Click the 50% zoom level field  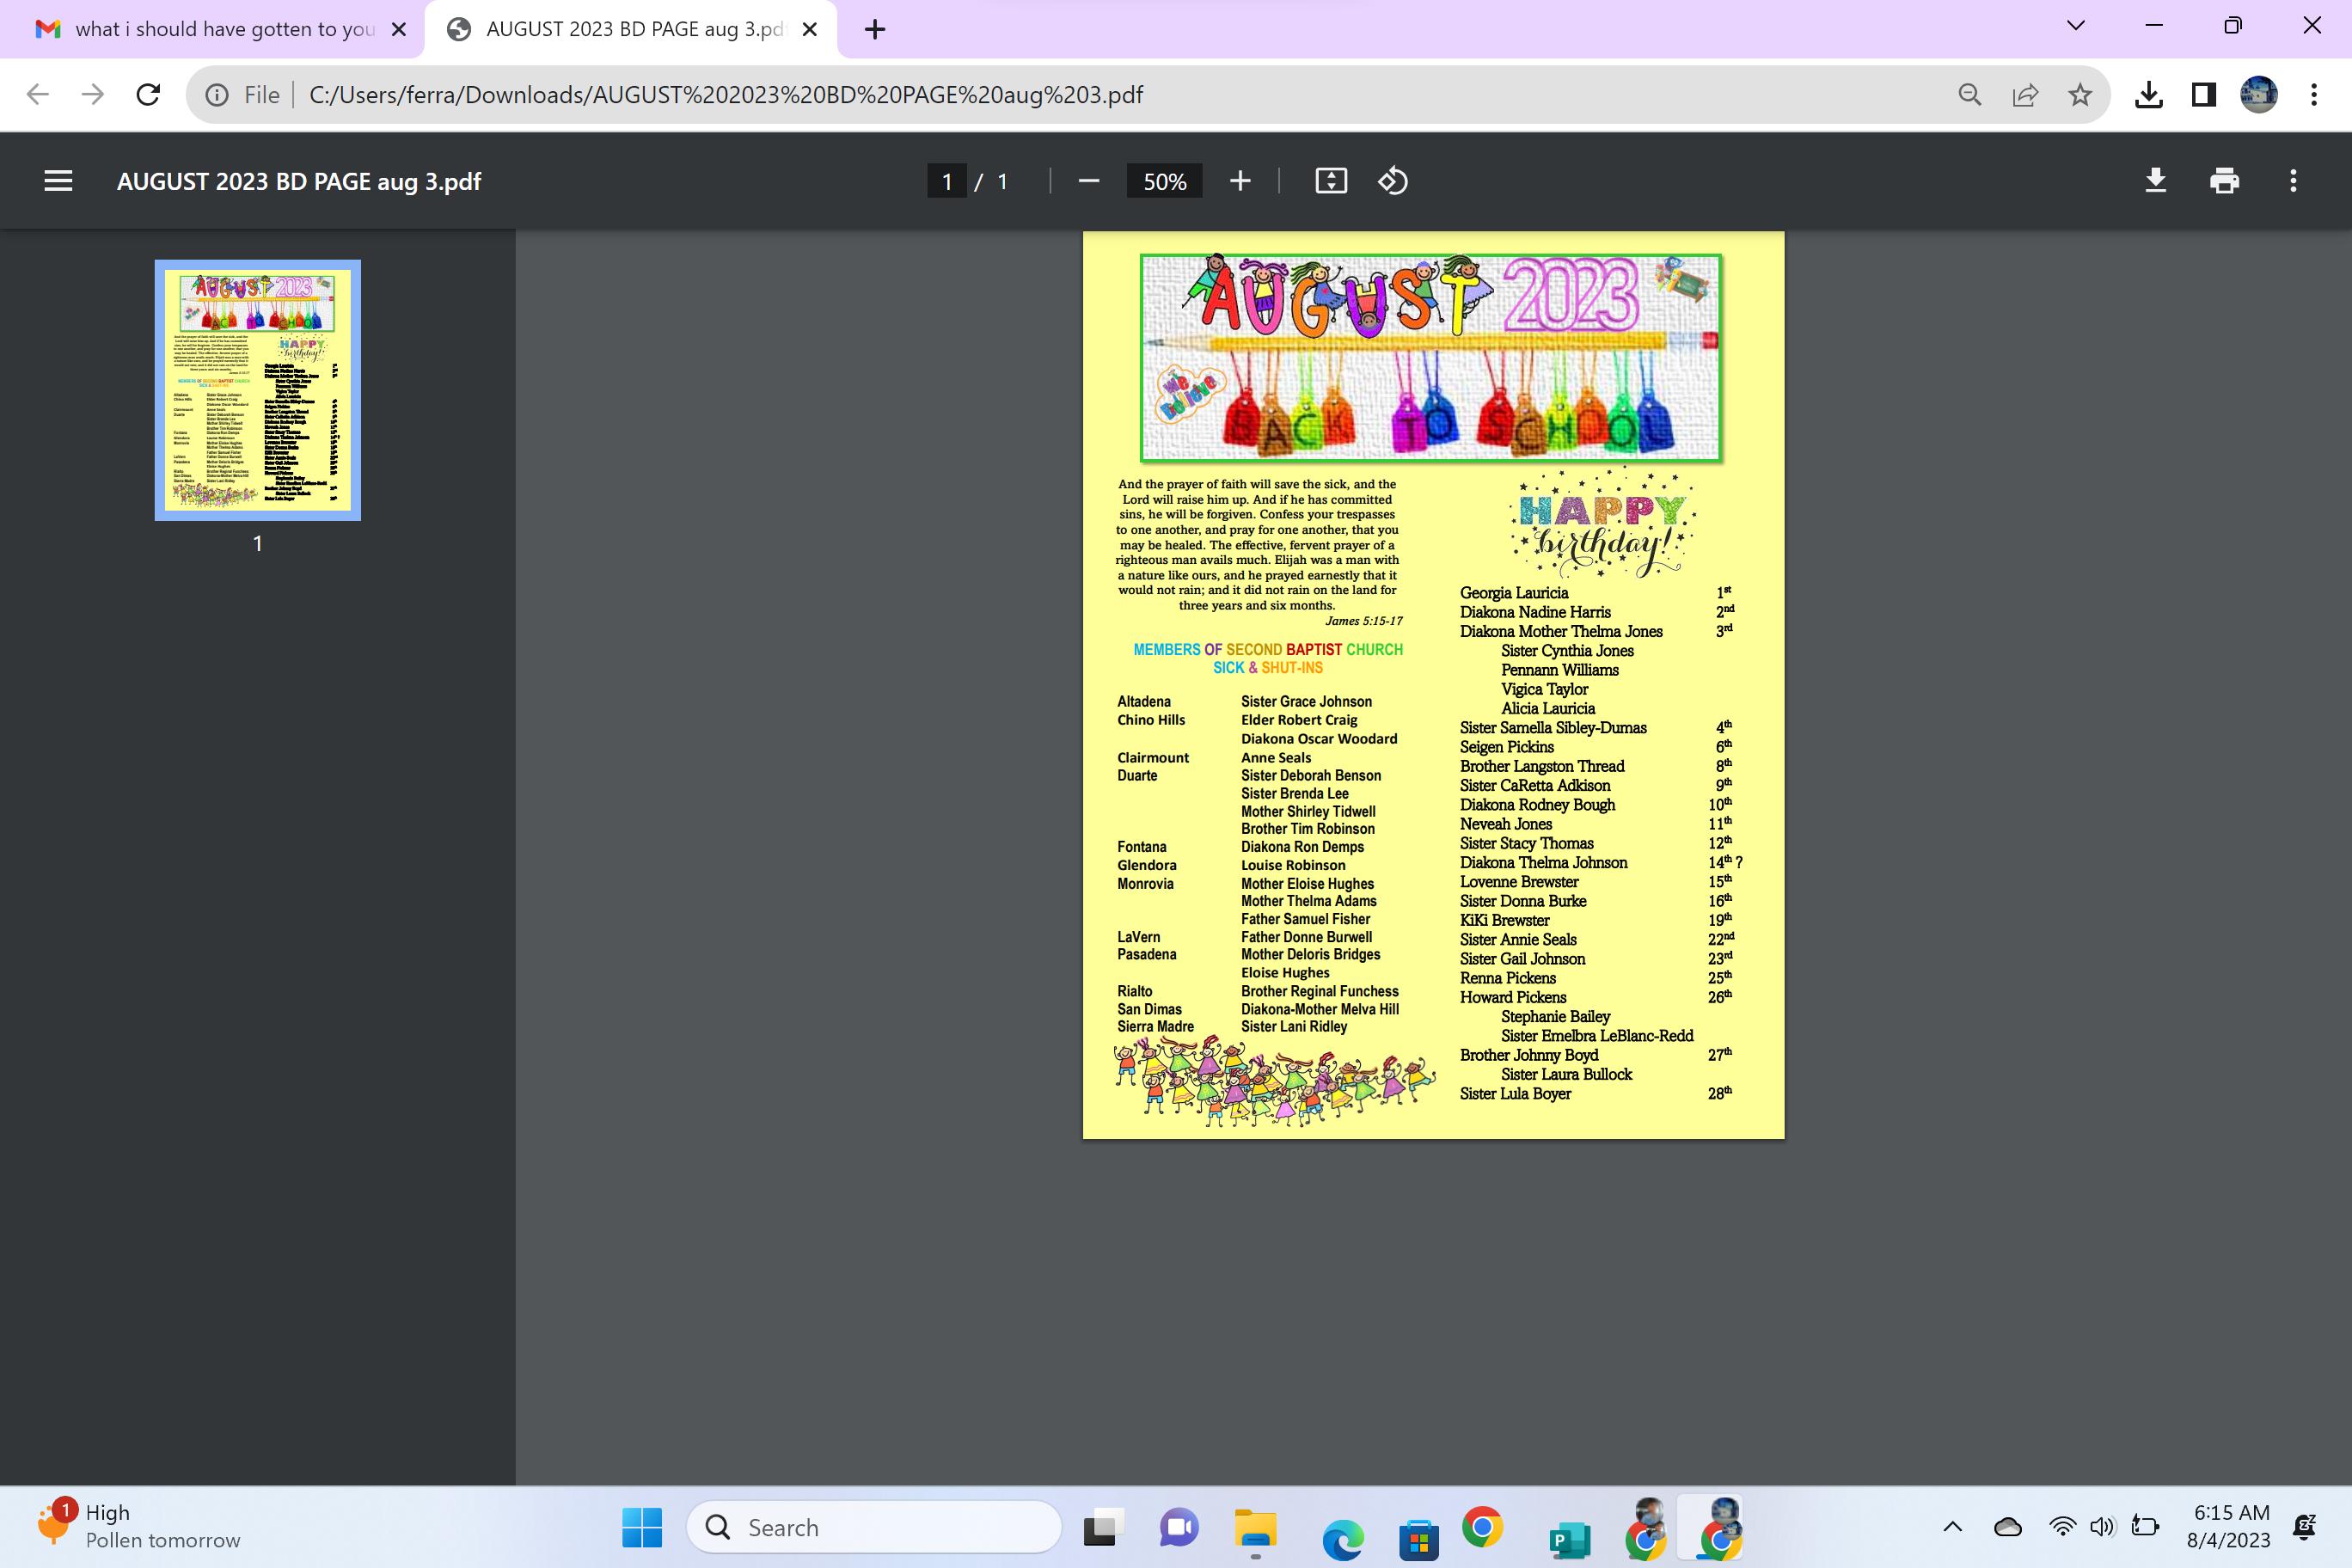1164,181
